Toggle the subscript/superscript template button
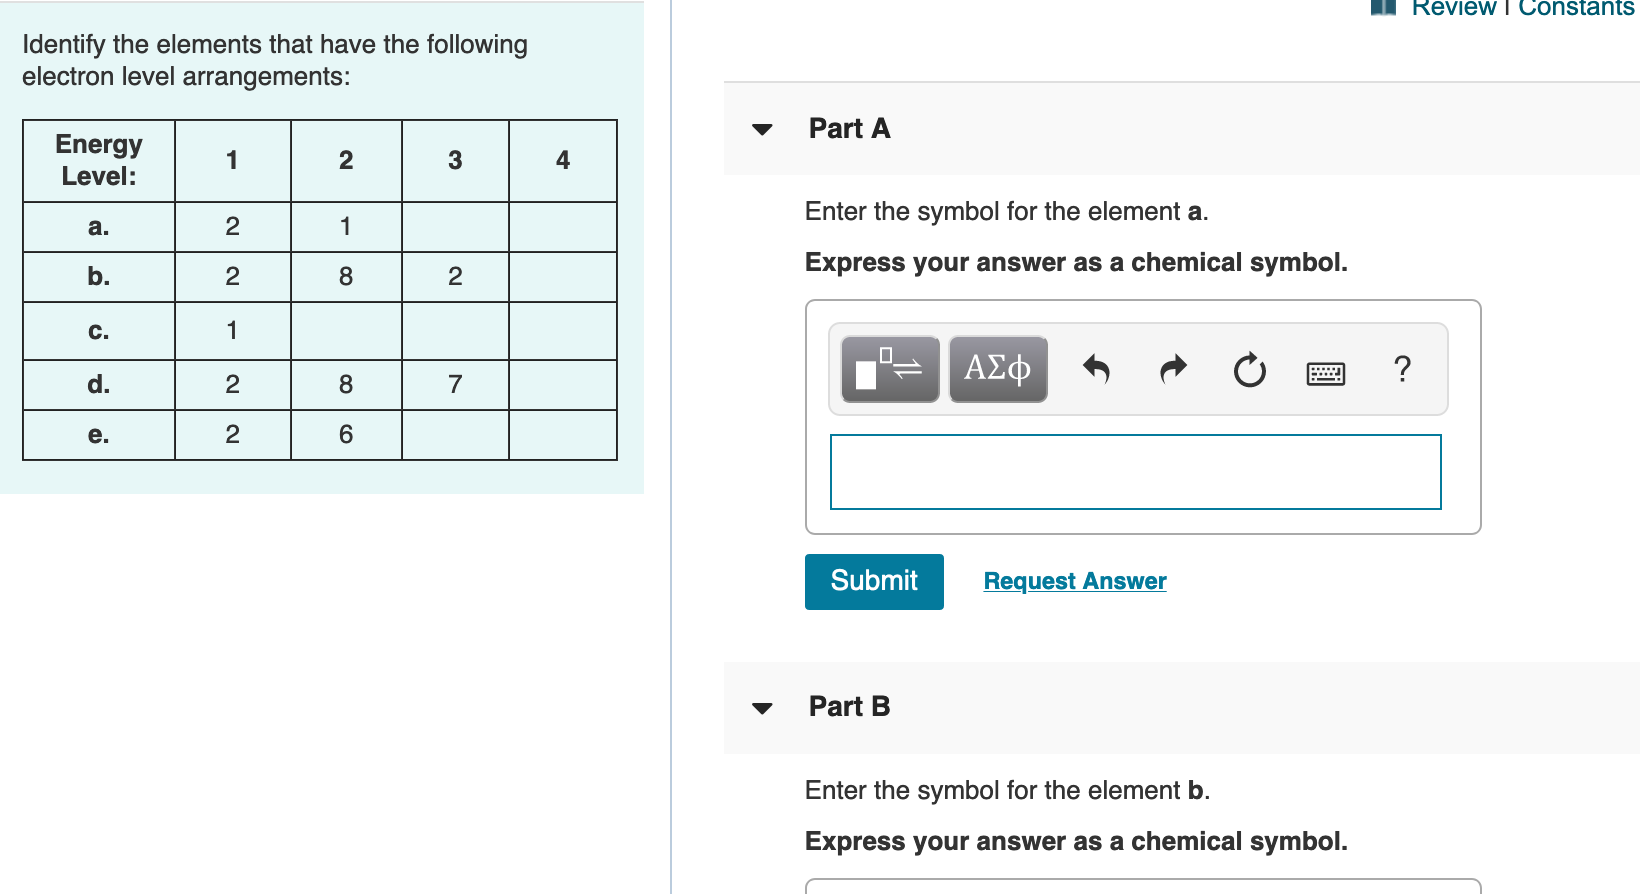The height and width of the screenshot is (894, 1640). (888, 369)
